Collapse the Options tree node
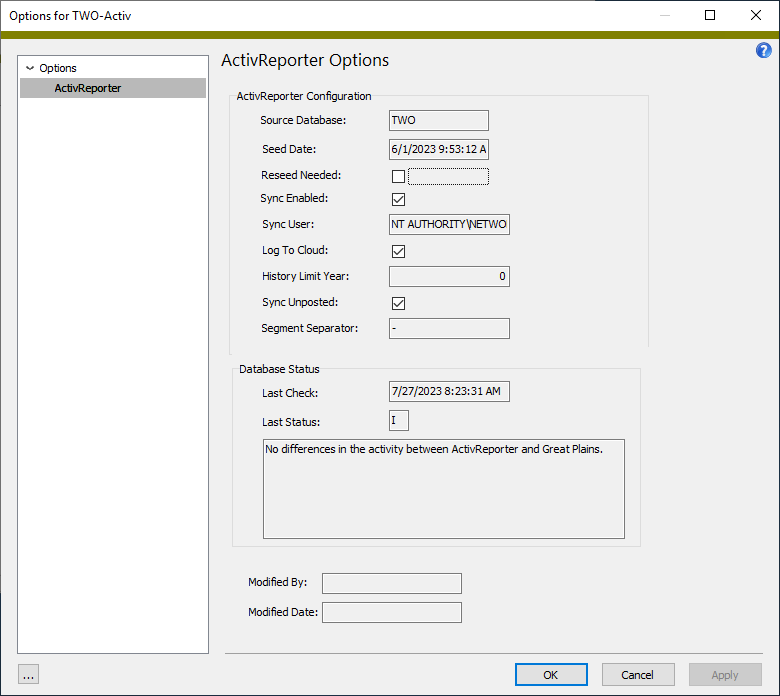Image resolution: width=780 pixels, height=696 pixels. point(30,68)
